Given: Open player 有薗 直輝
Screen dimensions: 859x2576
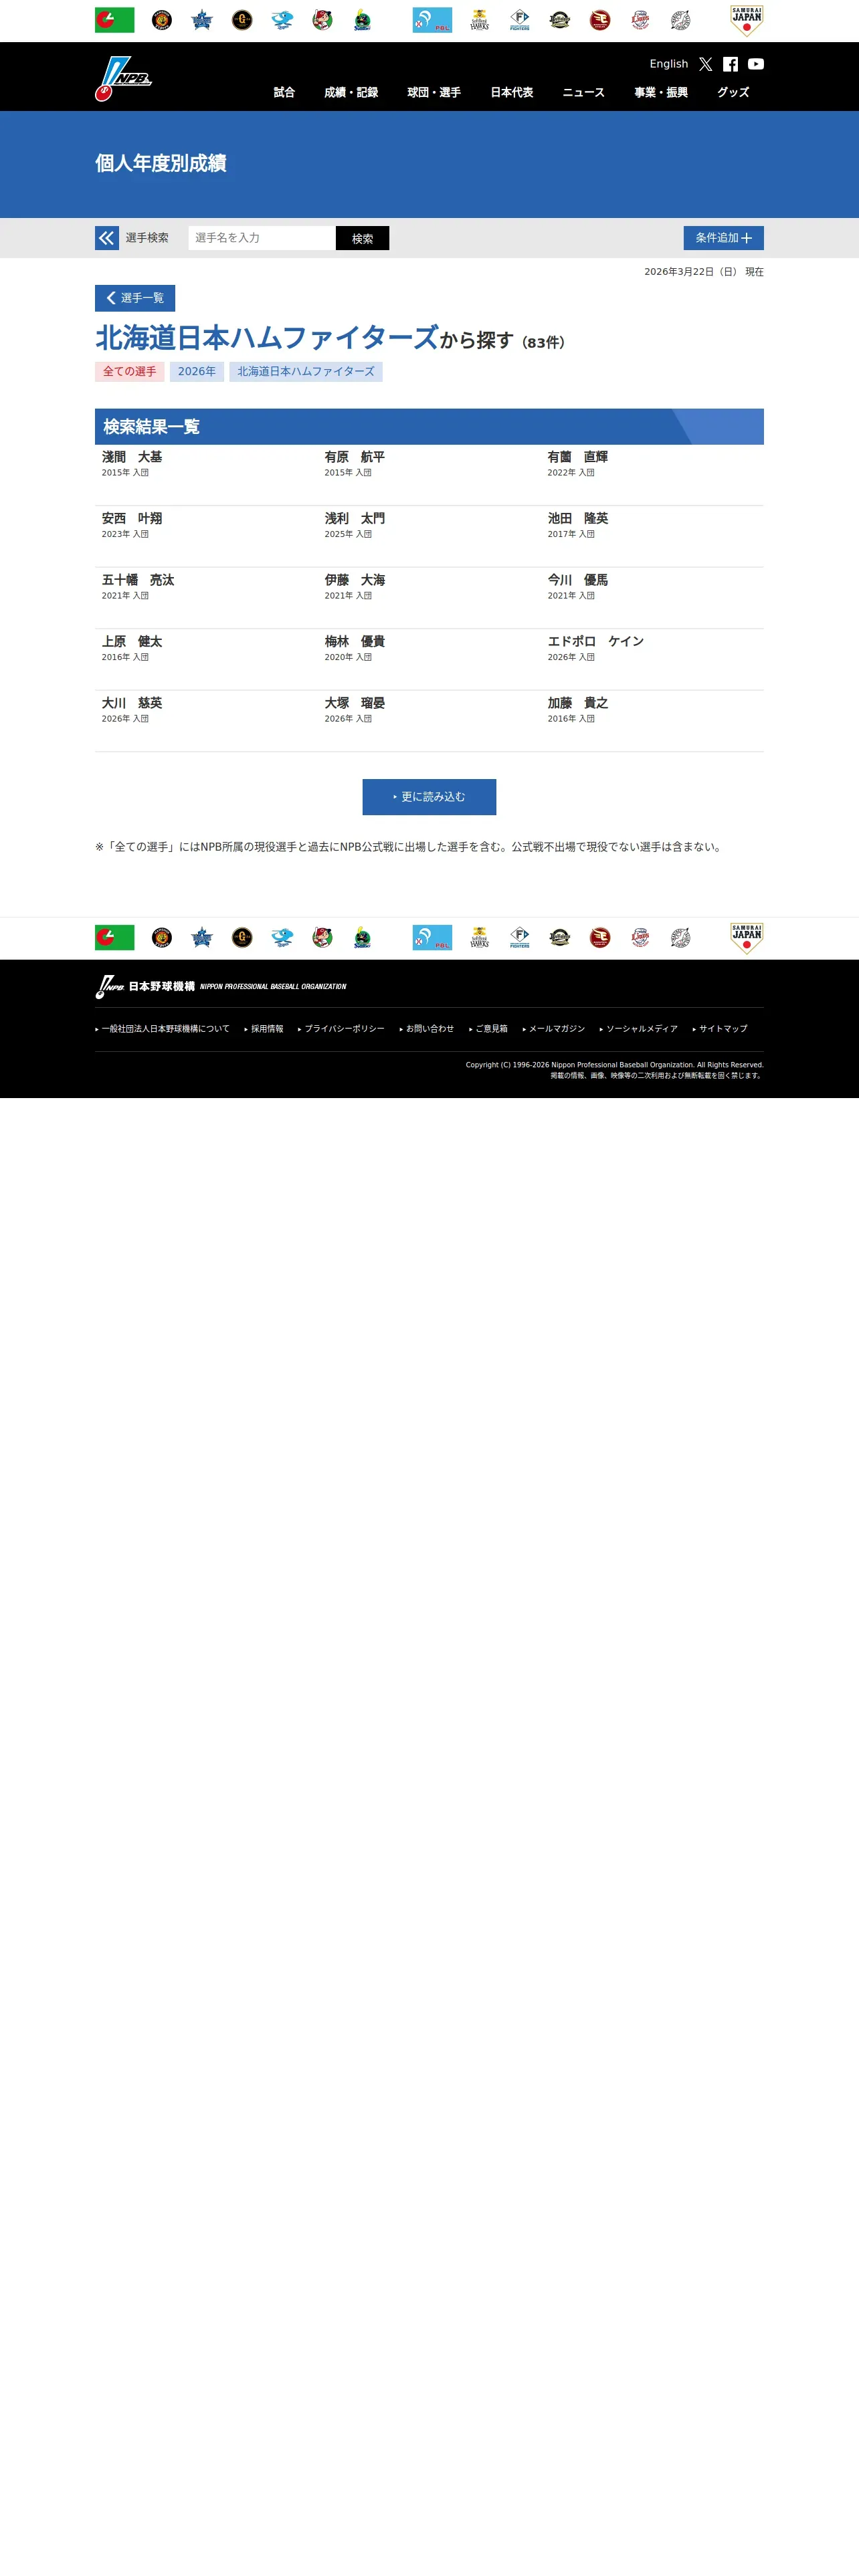Looking at the screenshot, I should coord(578,457).
